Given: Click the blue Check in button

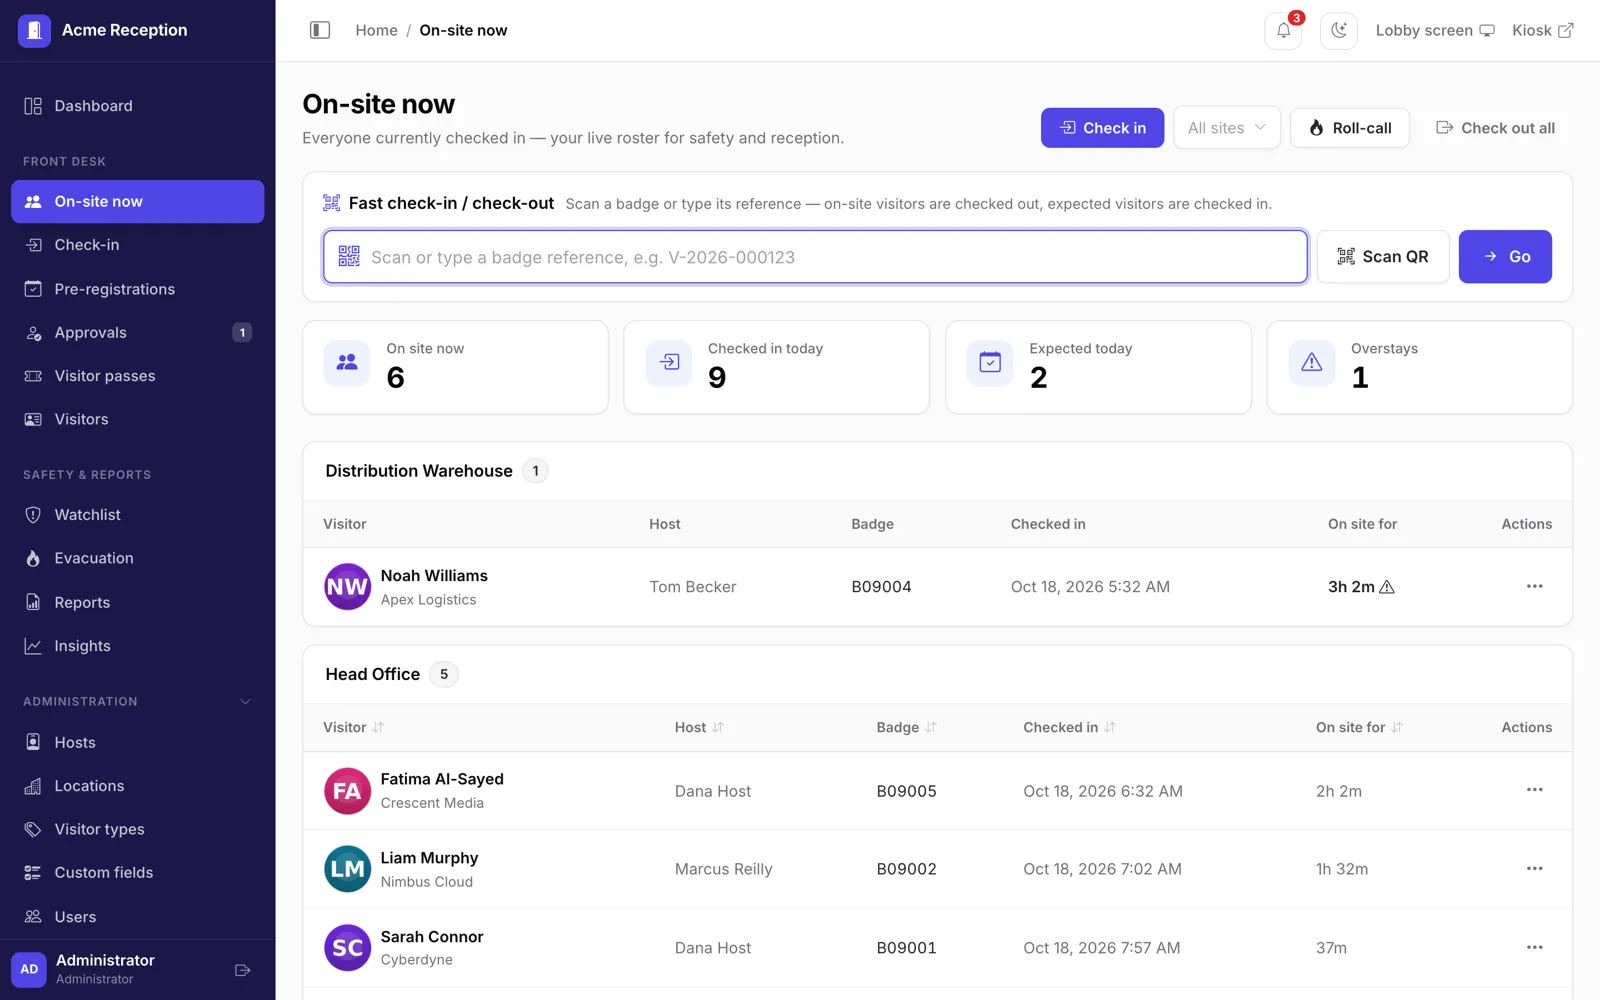Looking at the screenshot, I should (1102, 128).
